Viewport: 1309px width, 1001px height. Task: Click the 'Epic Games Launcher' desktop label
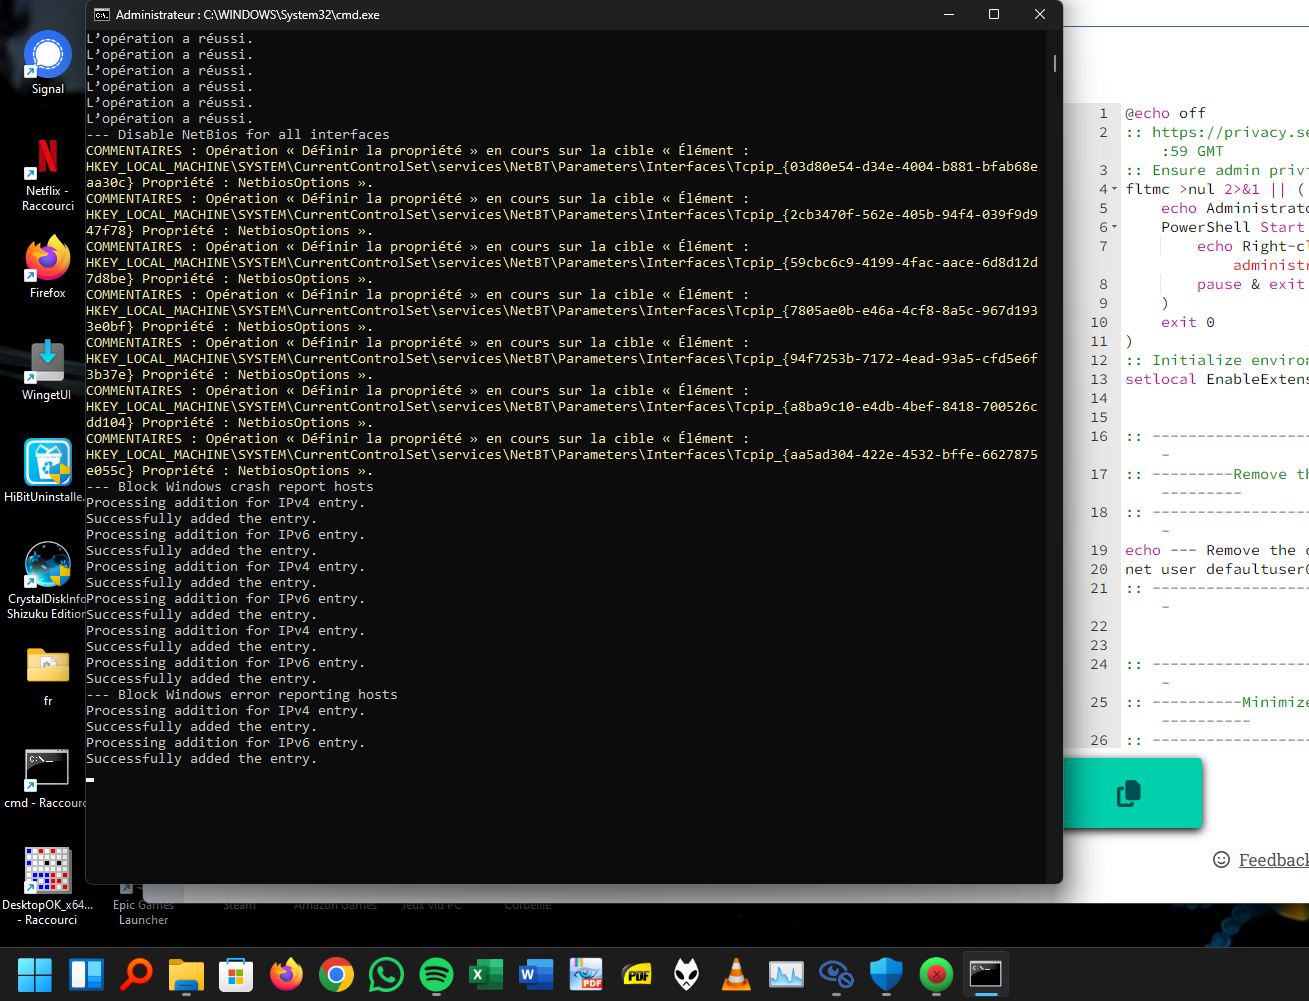pyautogui.click(x=143, y=912)
